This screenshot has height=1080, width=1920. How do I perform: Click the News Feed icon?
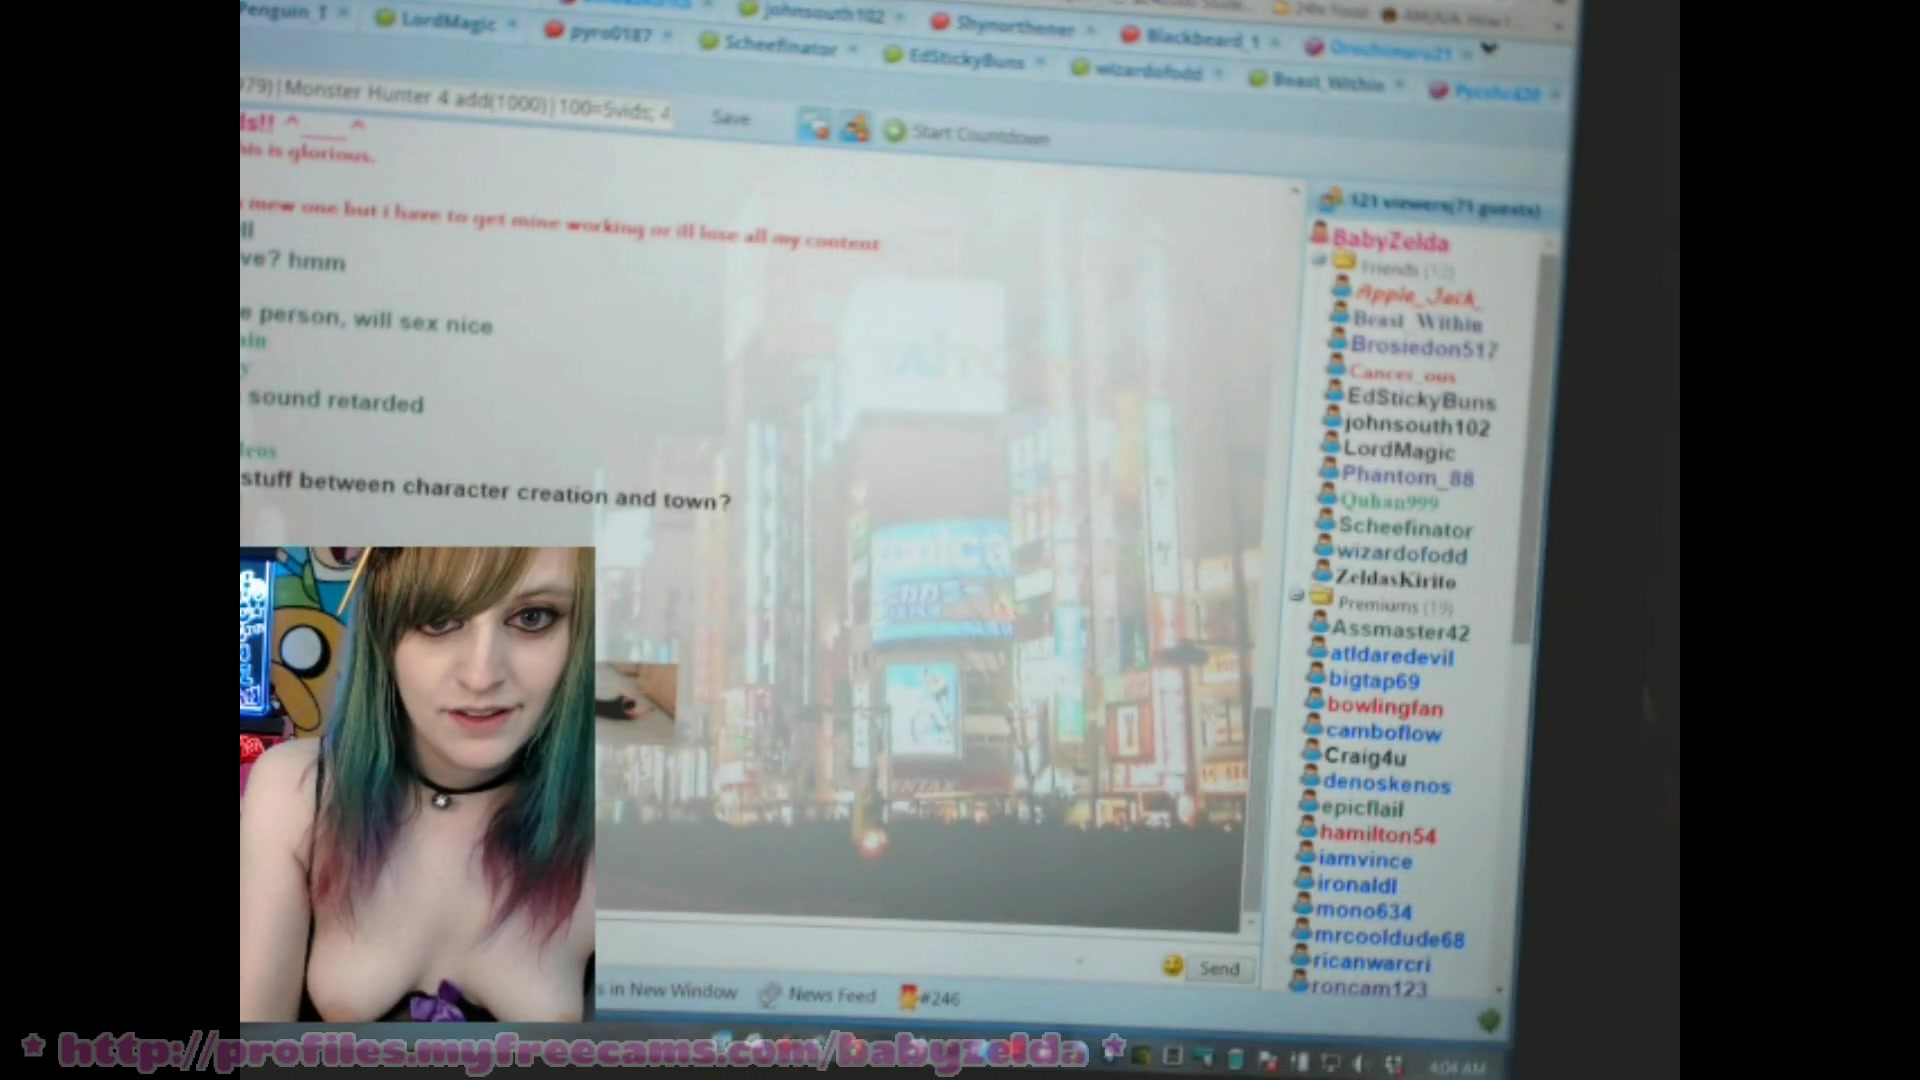click(769, 994)
